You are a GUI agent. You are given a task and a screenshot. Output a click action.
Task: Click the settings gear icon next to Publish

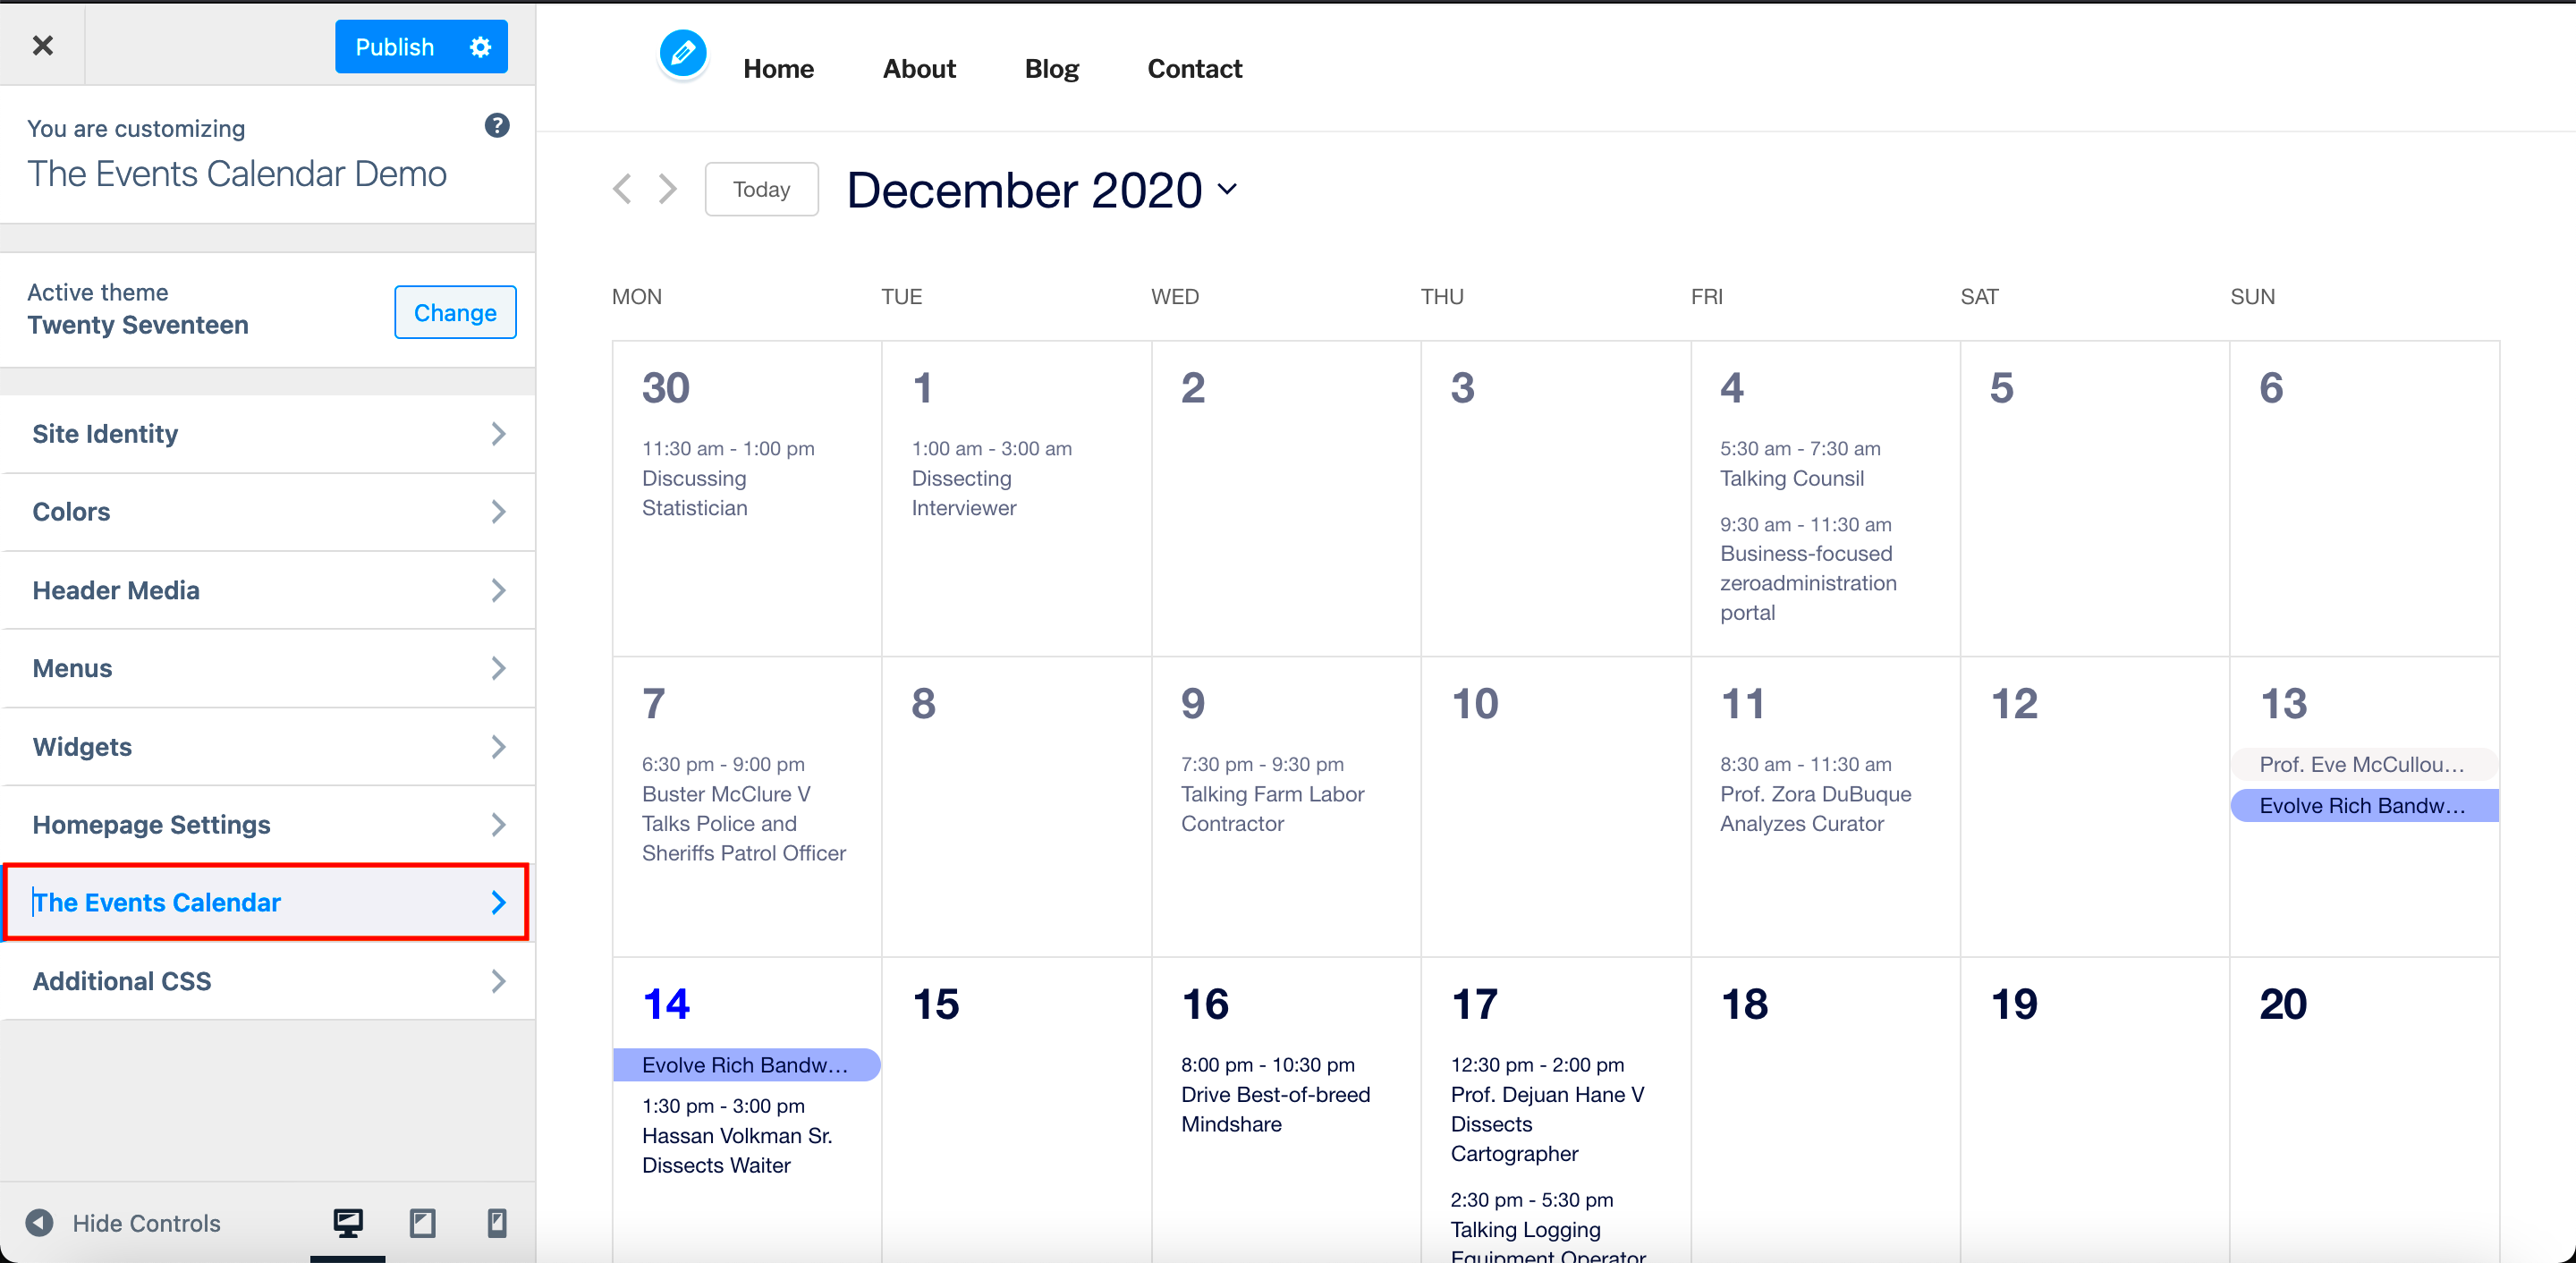click(x=481, y=46)
